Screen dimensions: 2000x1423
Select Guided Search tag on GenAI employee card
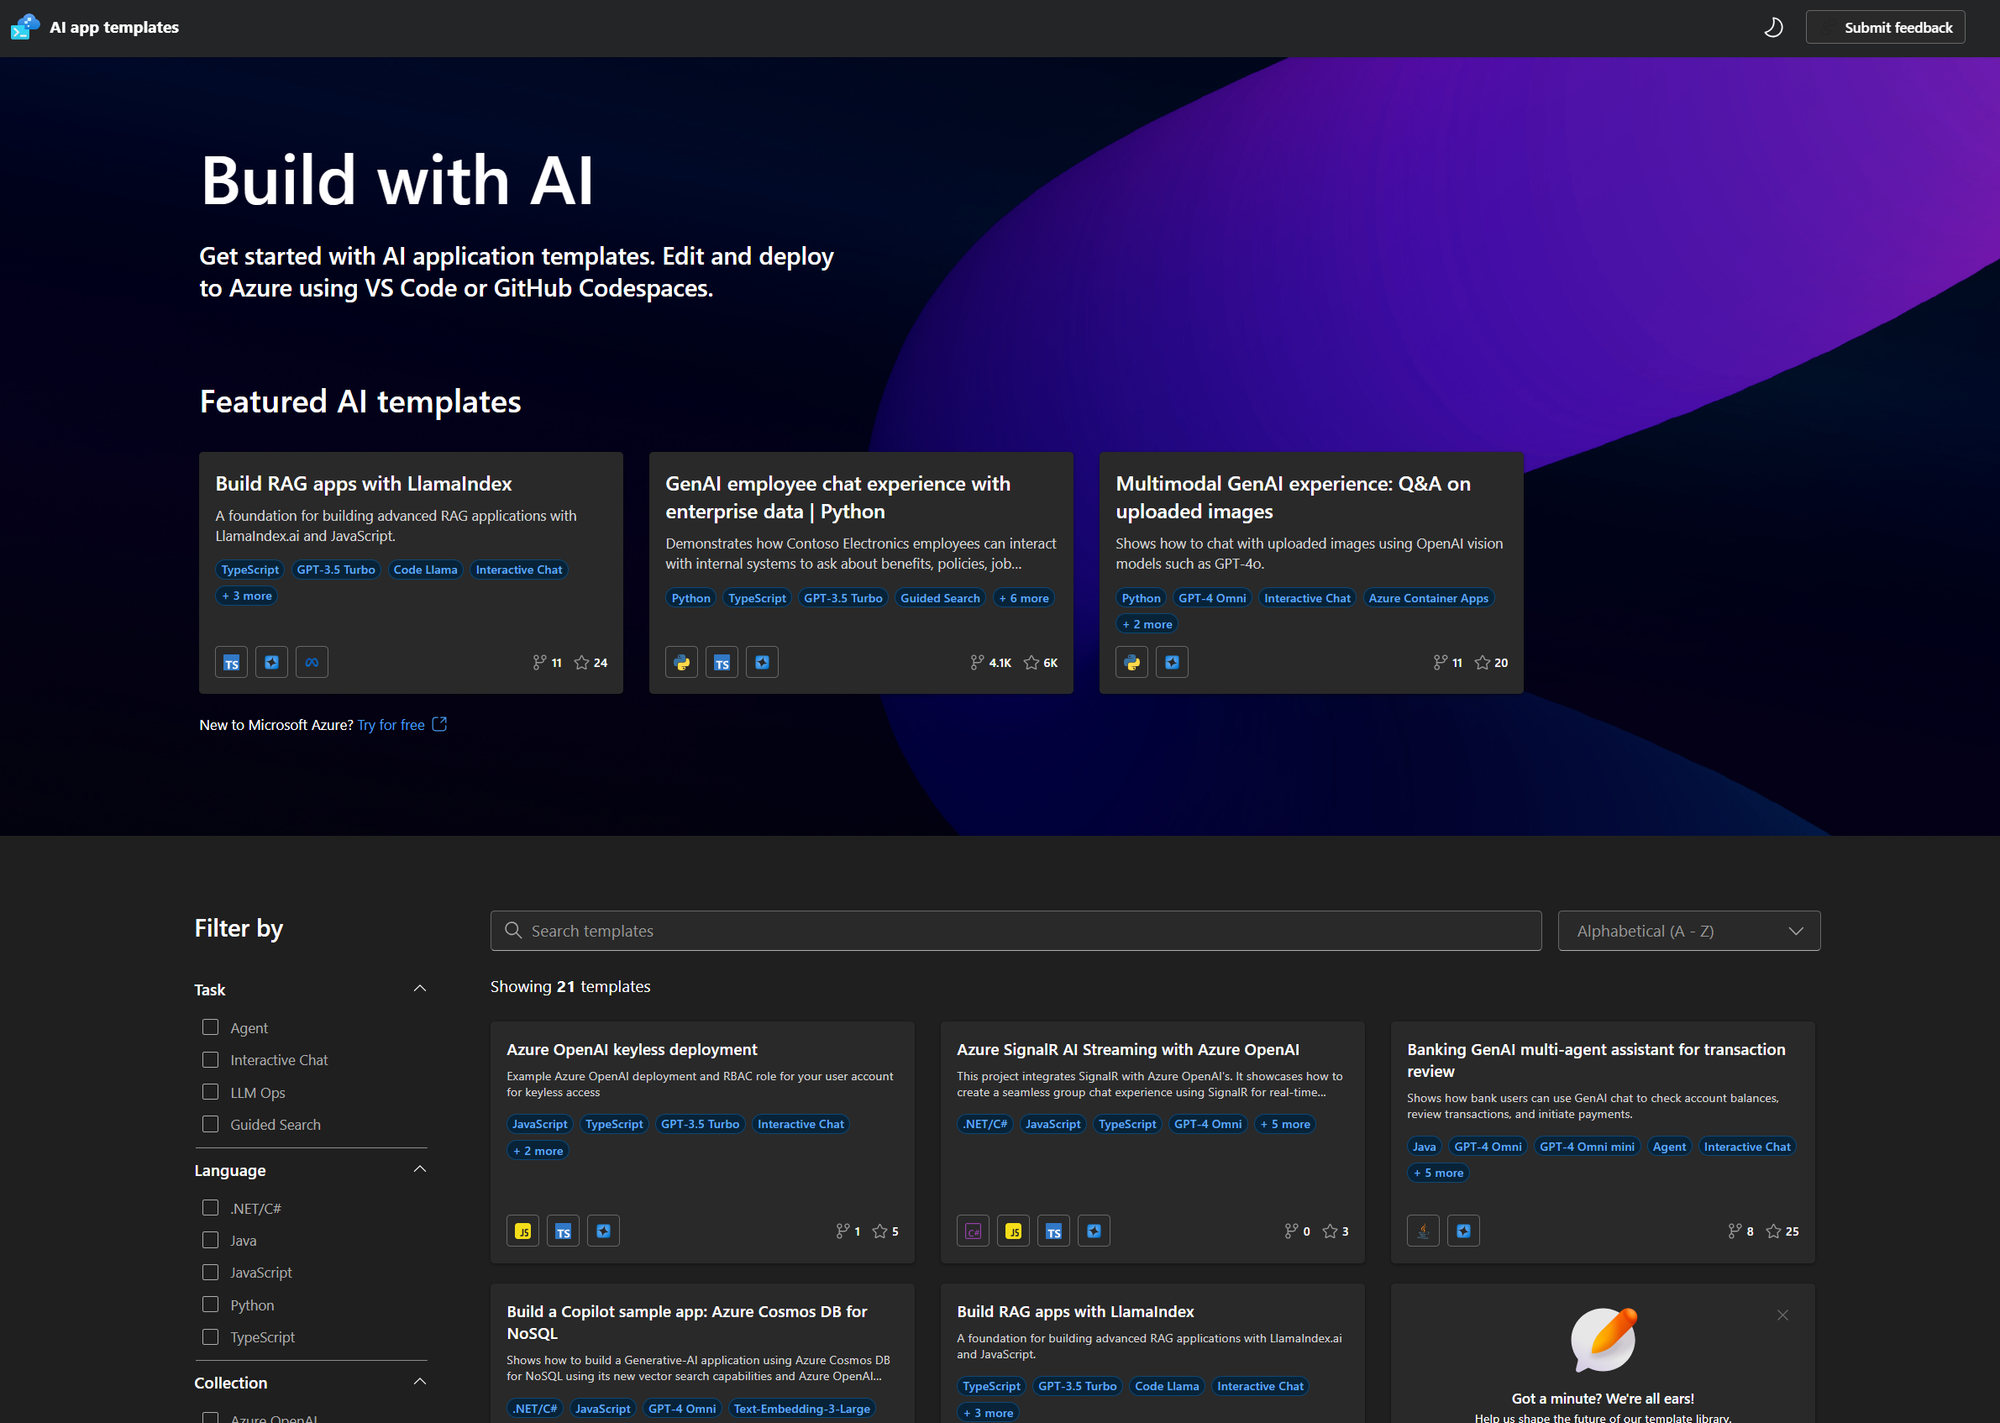(x=940, y=598)
